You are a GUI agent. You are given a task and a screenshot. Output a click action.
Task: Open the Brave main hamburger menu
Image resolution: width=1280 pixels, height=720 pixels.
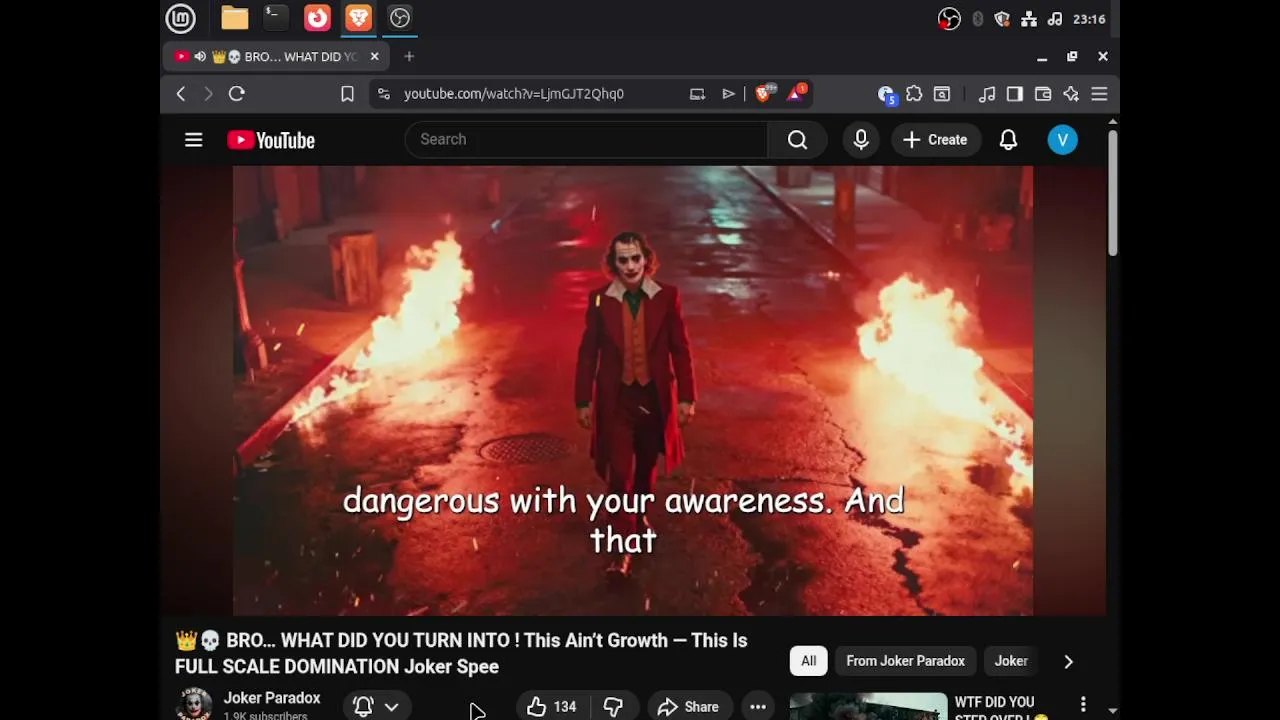coord(1099,94)
